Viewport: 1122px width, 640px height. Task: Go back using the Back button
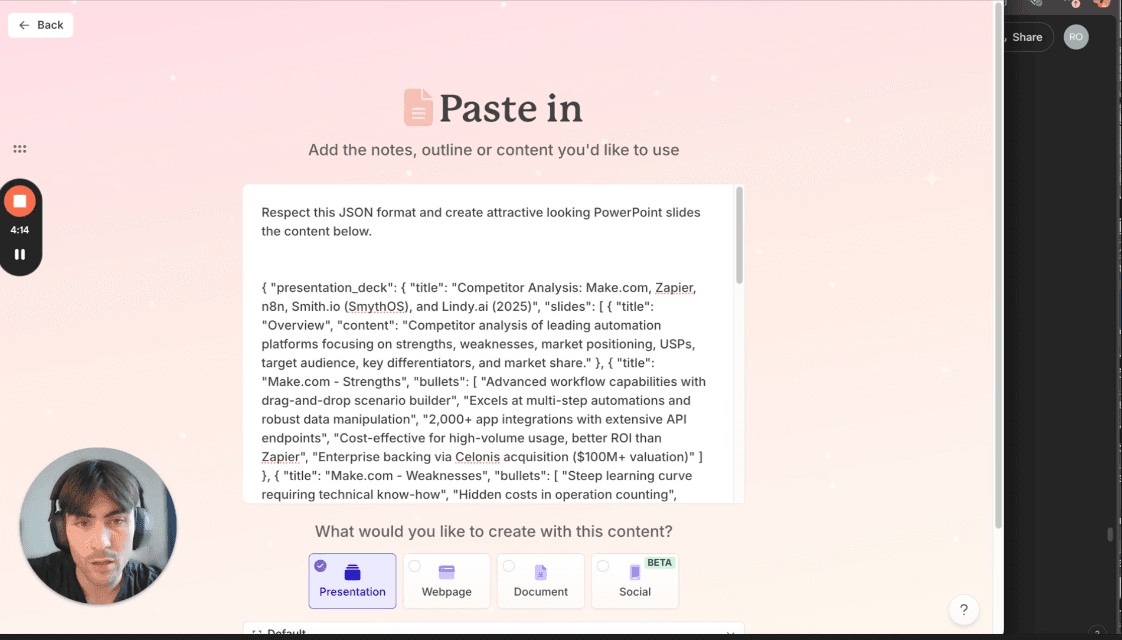41,25
